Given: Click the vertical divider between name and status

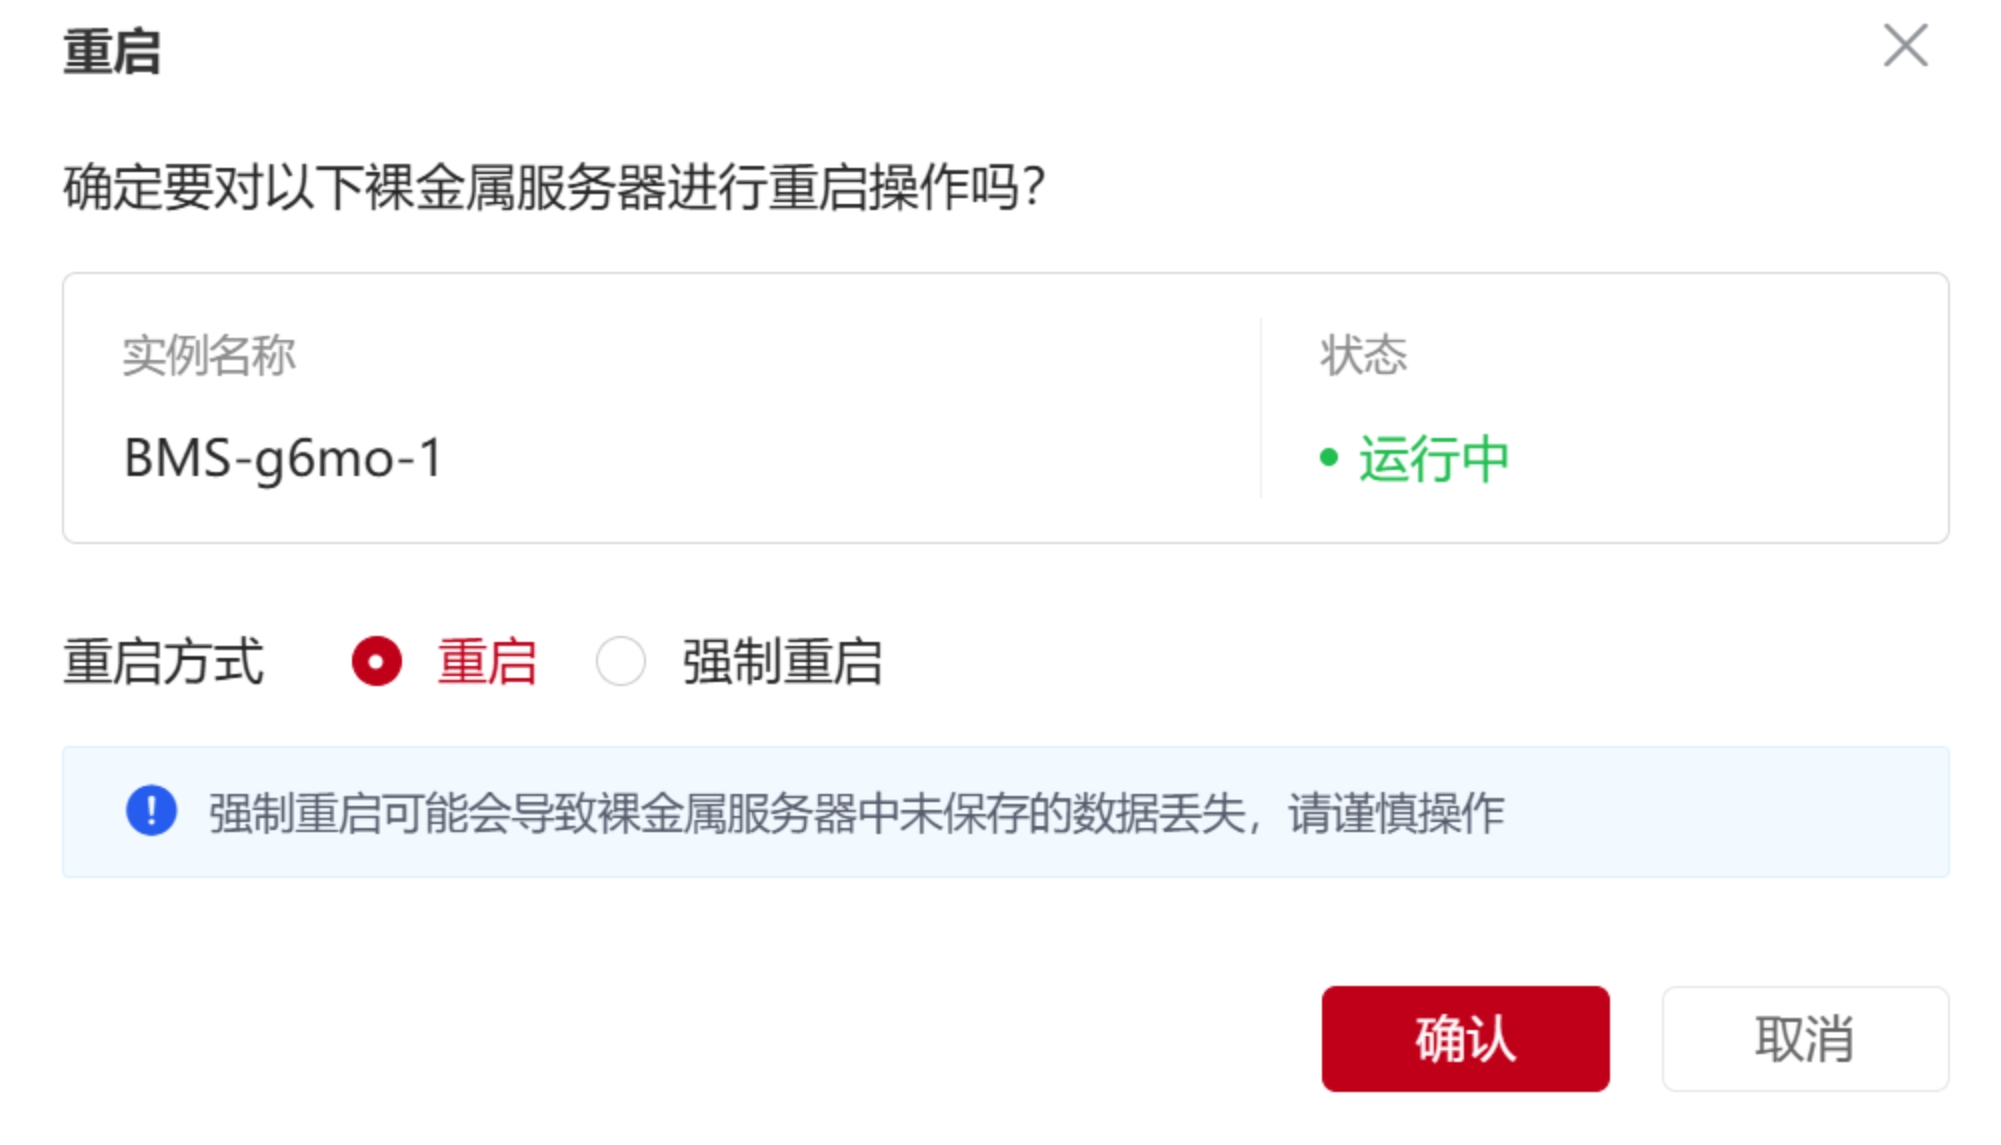Looking at the screenshot, I should pos(1261,408).
